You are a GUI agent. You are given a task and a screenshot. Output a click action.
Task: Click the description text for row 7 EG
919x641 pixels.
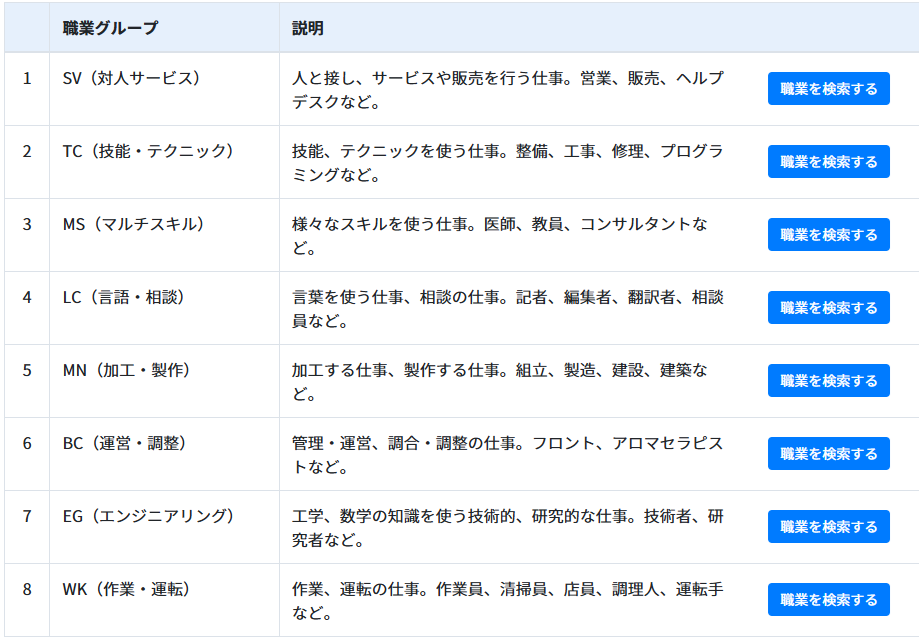point(508,528)
